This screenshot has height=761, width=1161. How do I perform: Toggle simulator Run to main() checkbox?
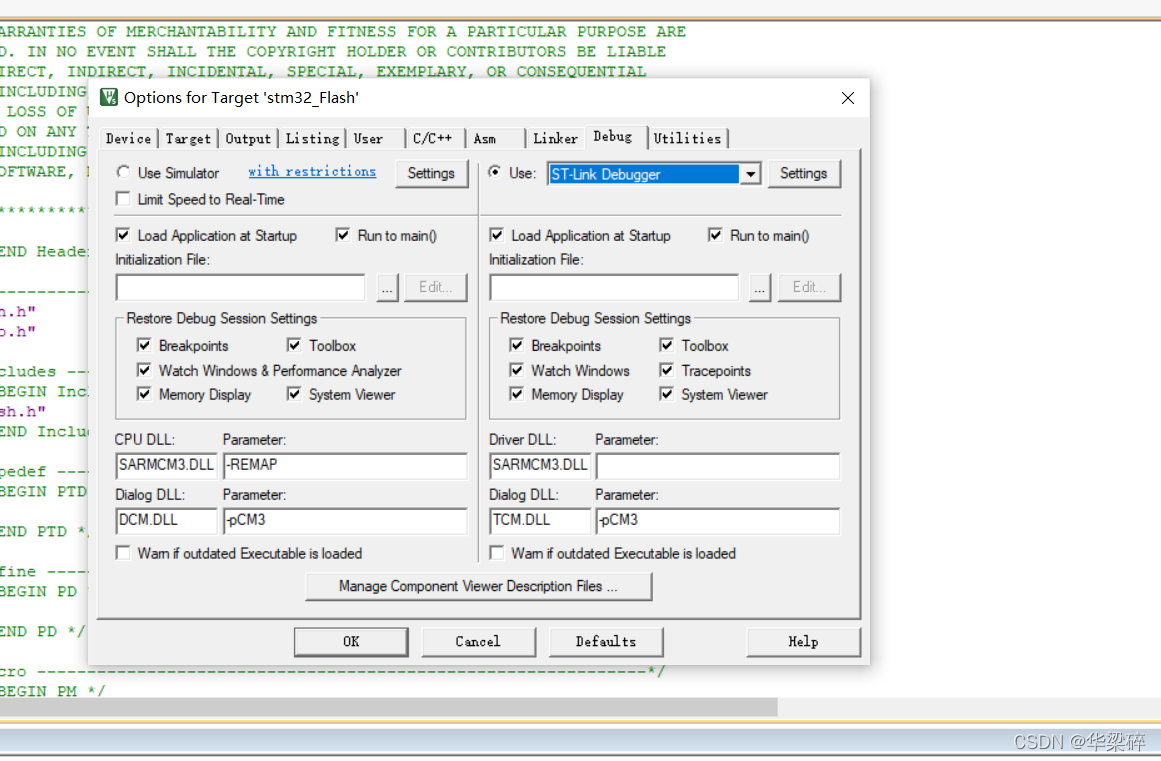343,235
